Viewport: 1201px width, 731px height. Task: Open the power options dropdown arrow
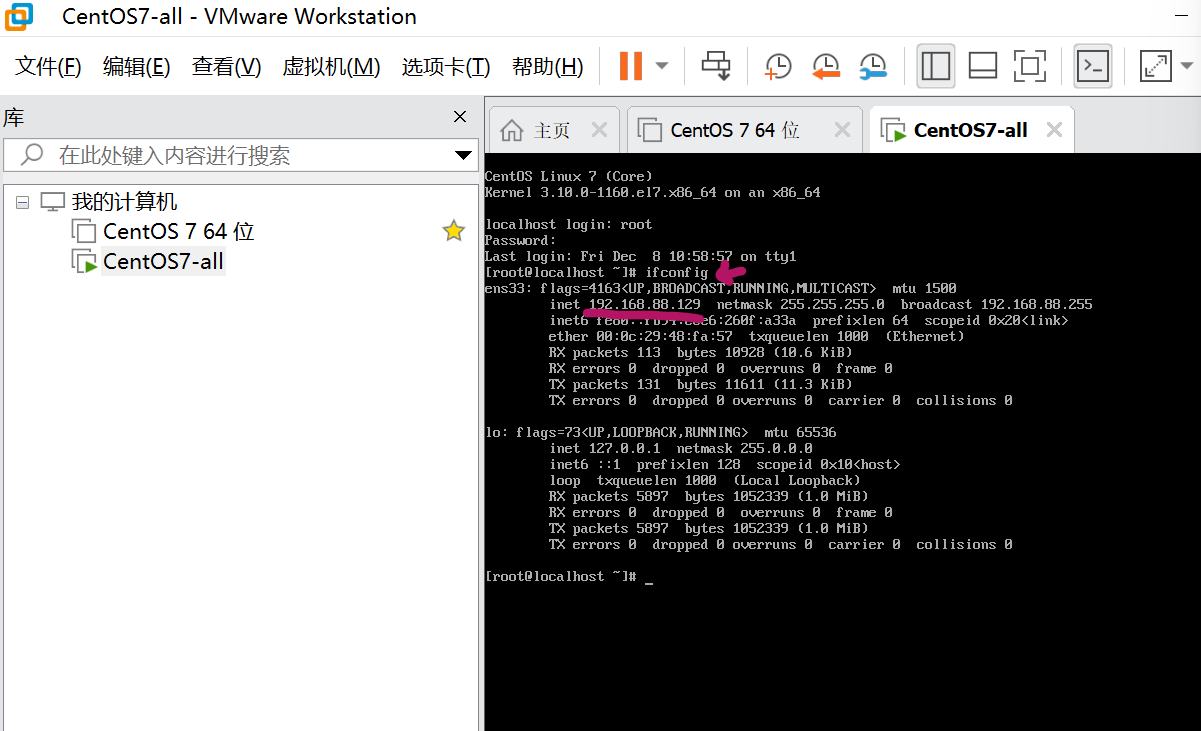(661, 66)
